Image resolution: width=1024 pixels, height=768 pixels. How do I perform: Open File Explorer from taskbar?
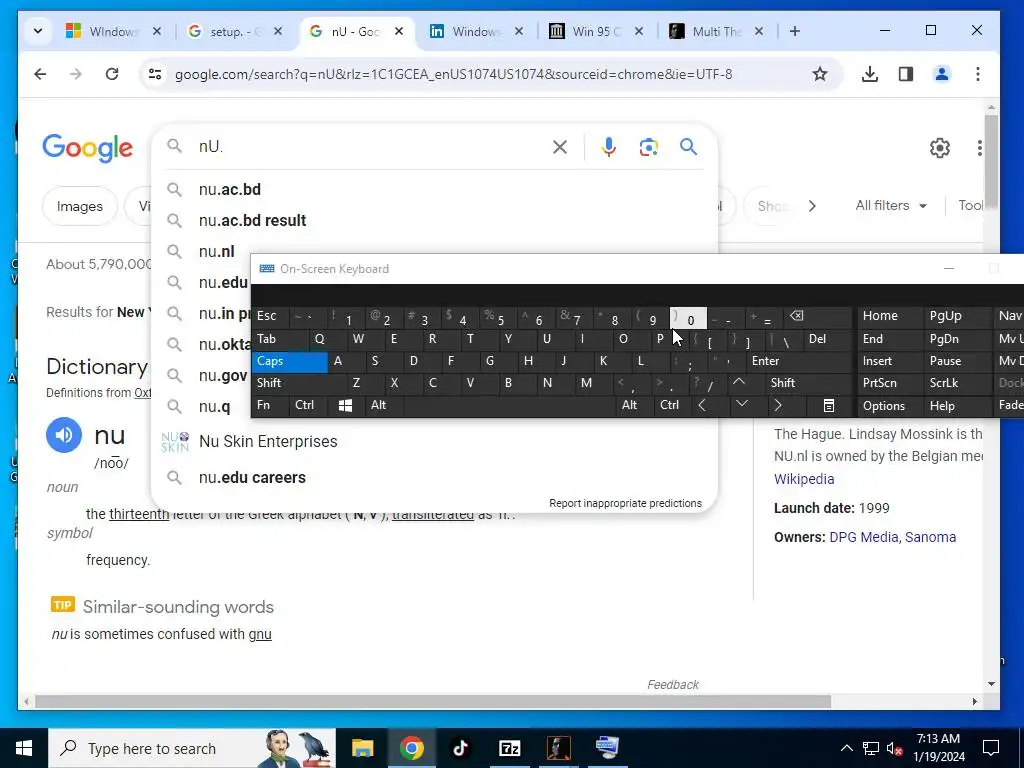[362, 748]
